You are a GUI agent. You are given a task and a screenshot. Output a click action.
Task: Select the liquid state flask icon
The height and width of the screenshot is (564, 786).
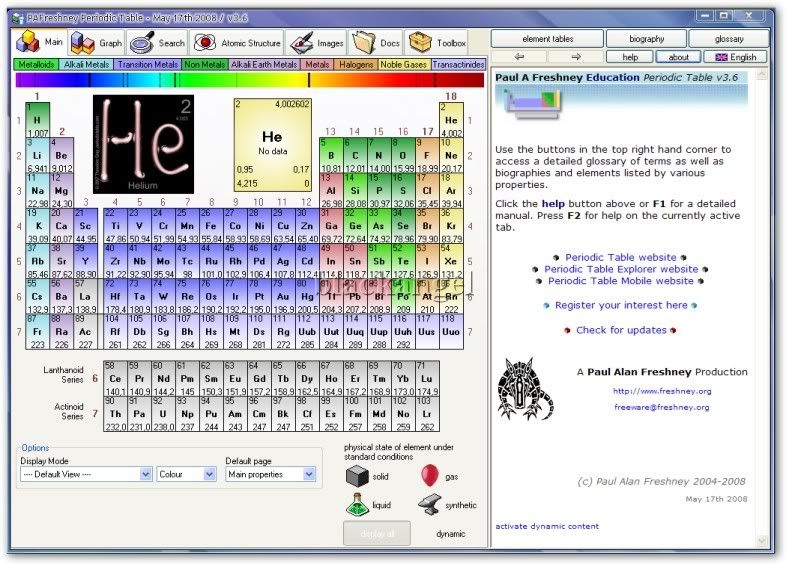pos(357,506)
